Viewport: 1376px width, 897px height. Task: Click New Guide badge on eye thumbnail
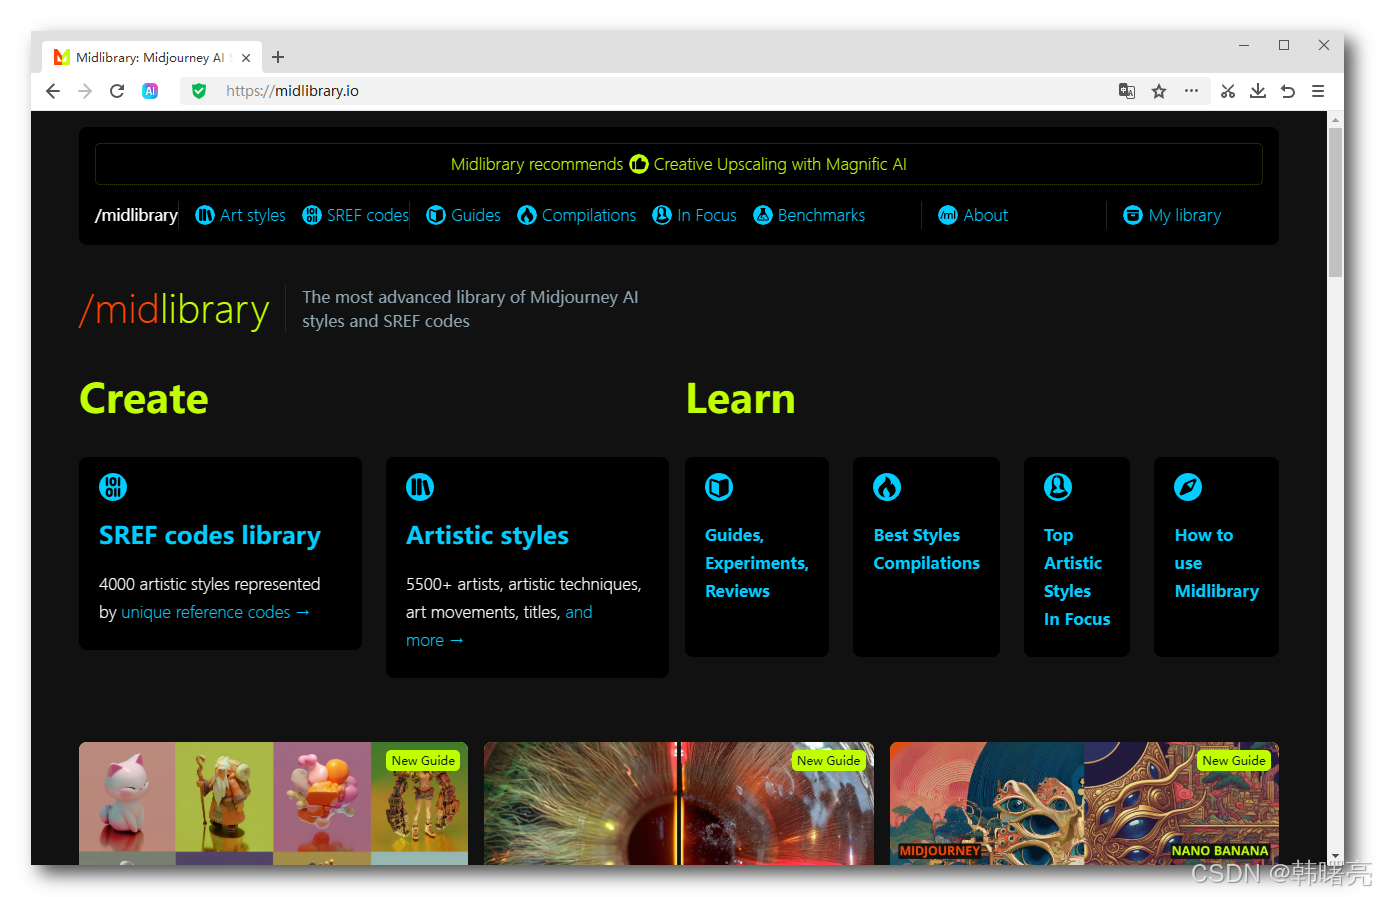[x=828, y=760]
